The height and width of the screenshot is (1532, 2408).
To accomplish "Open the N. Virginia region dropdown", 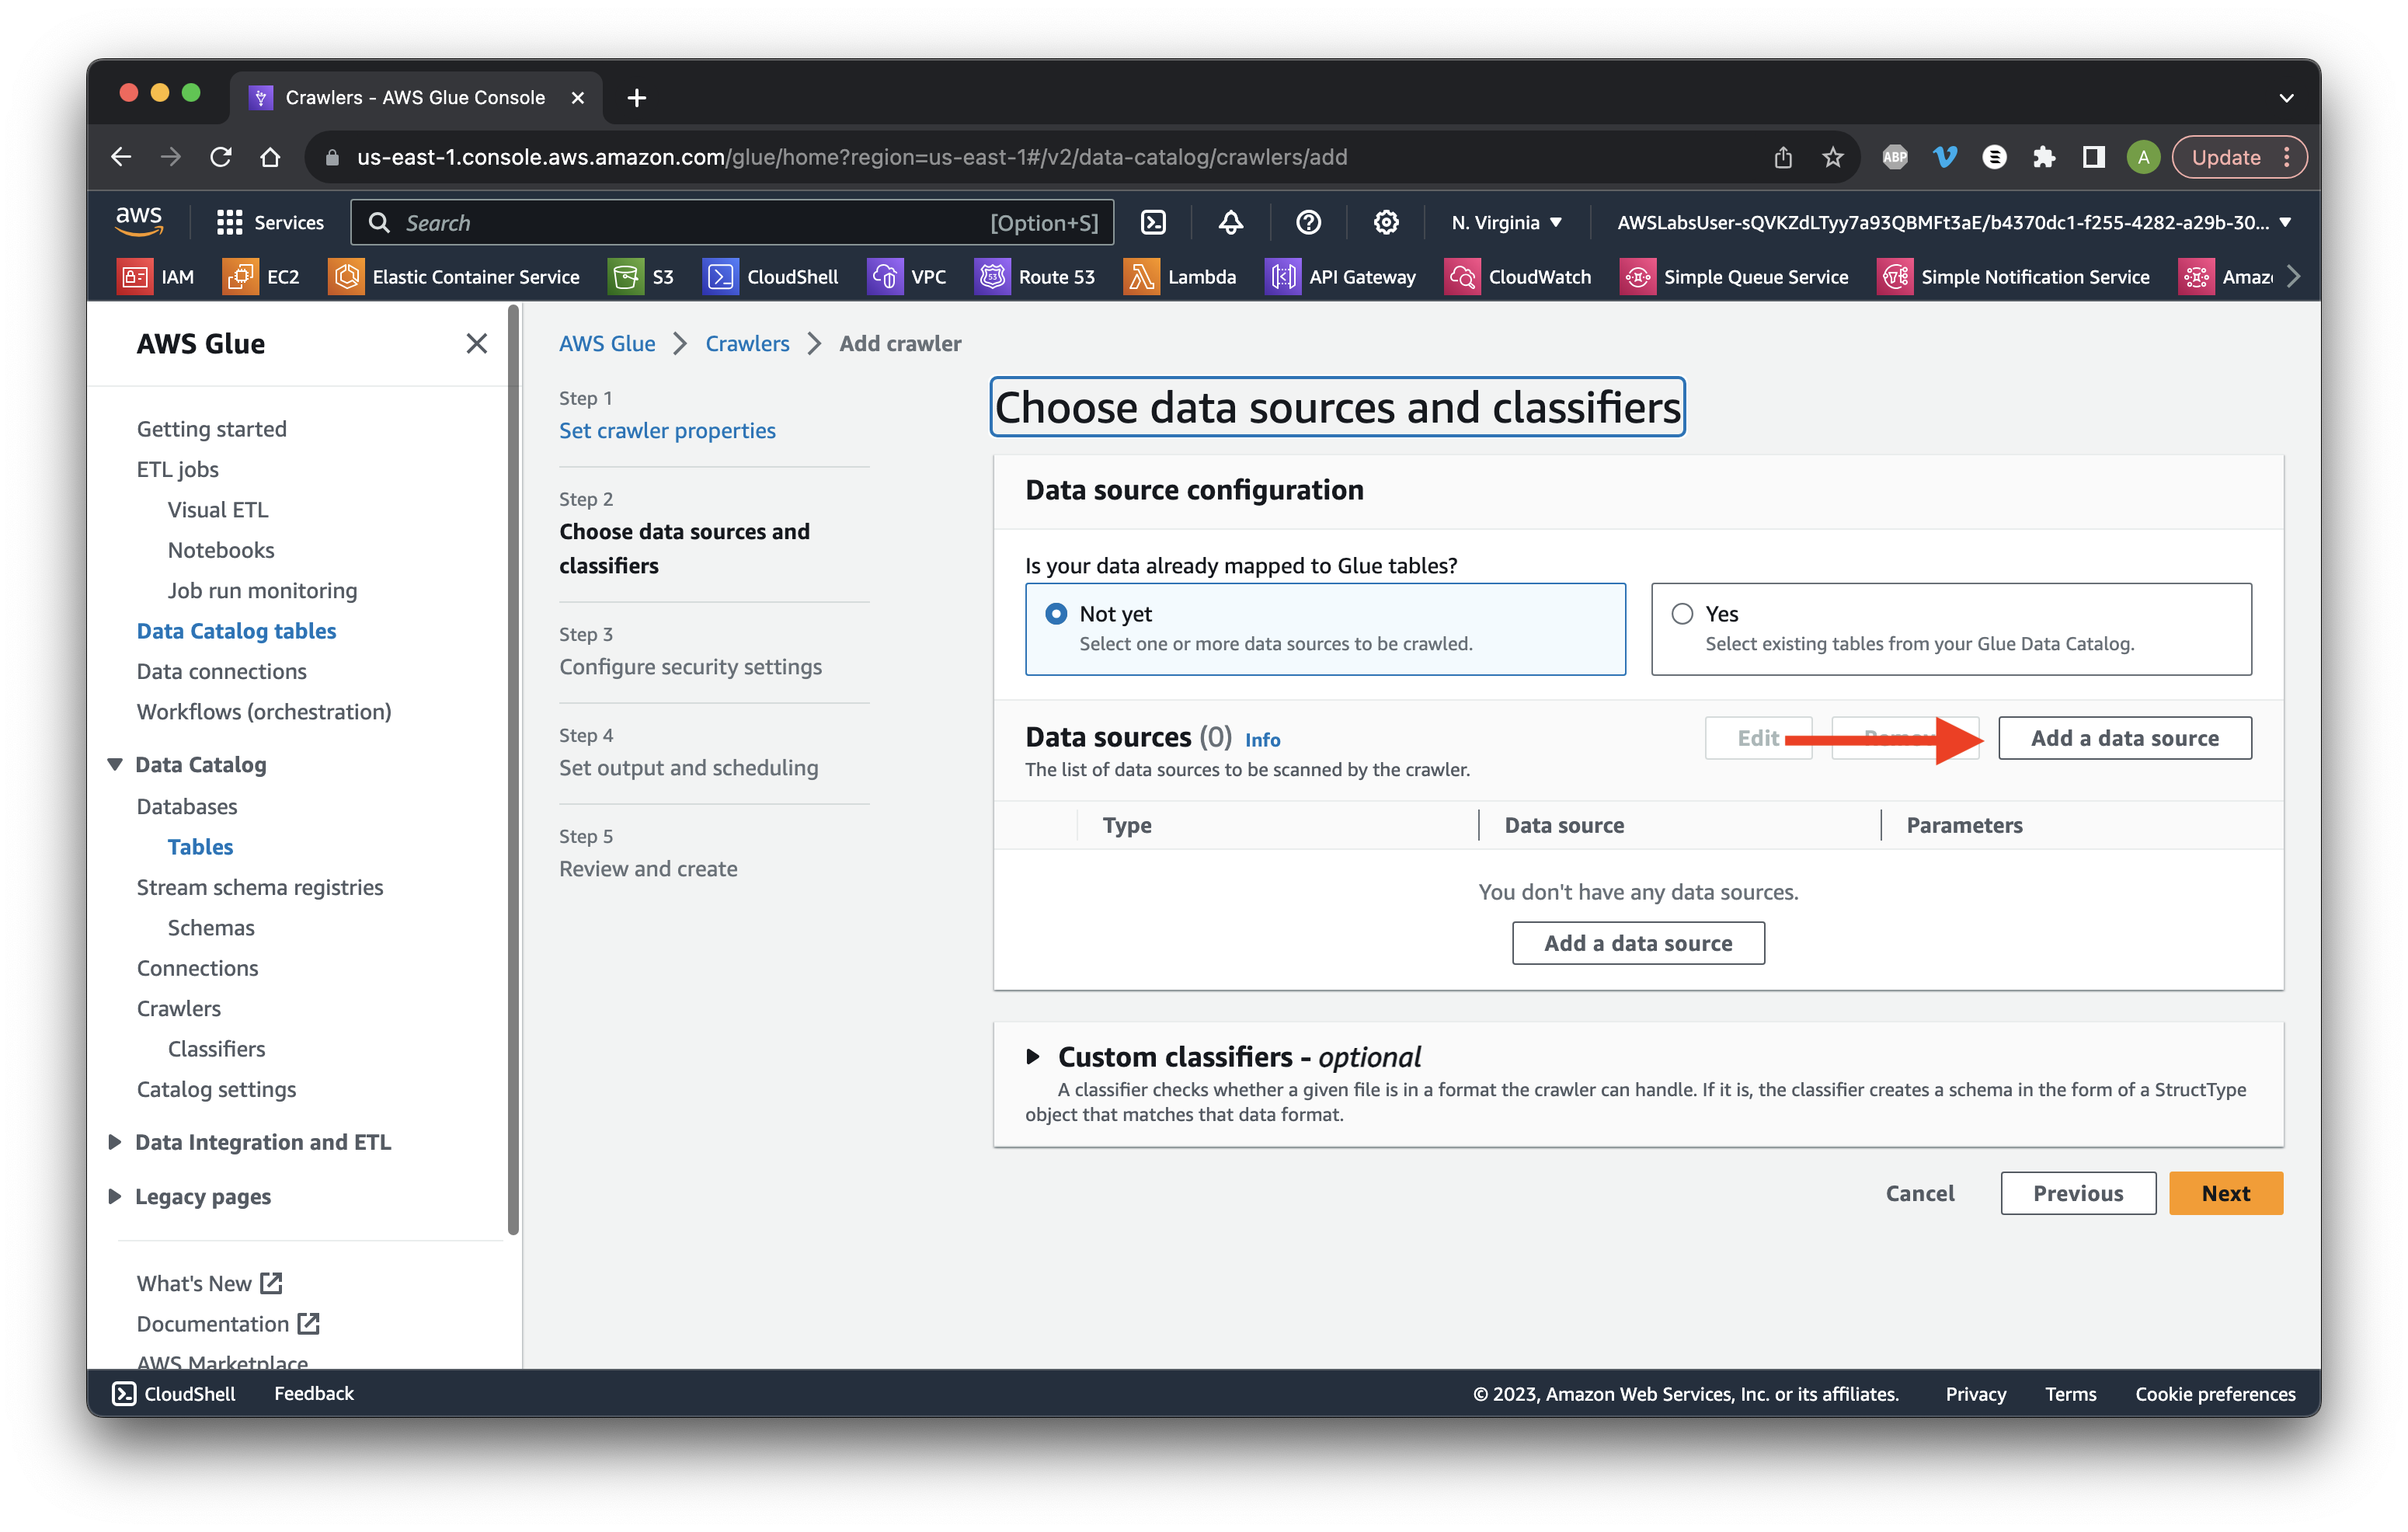I will [1506, 222].
